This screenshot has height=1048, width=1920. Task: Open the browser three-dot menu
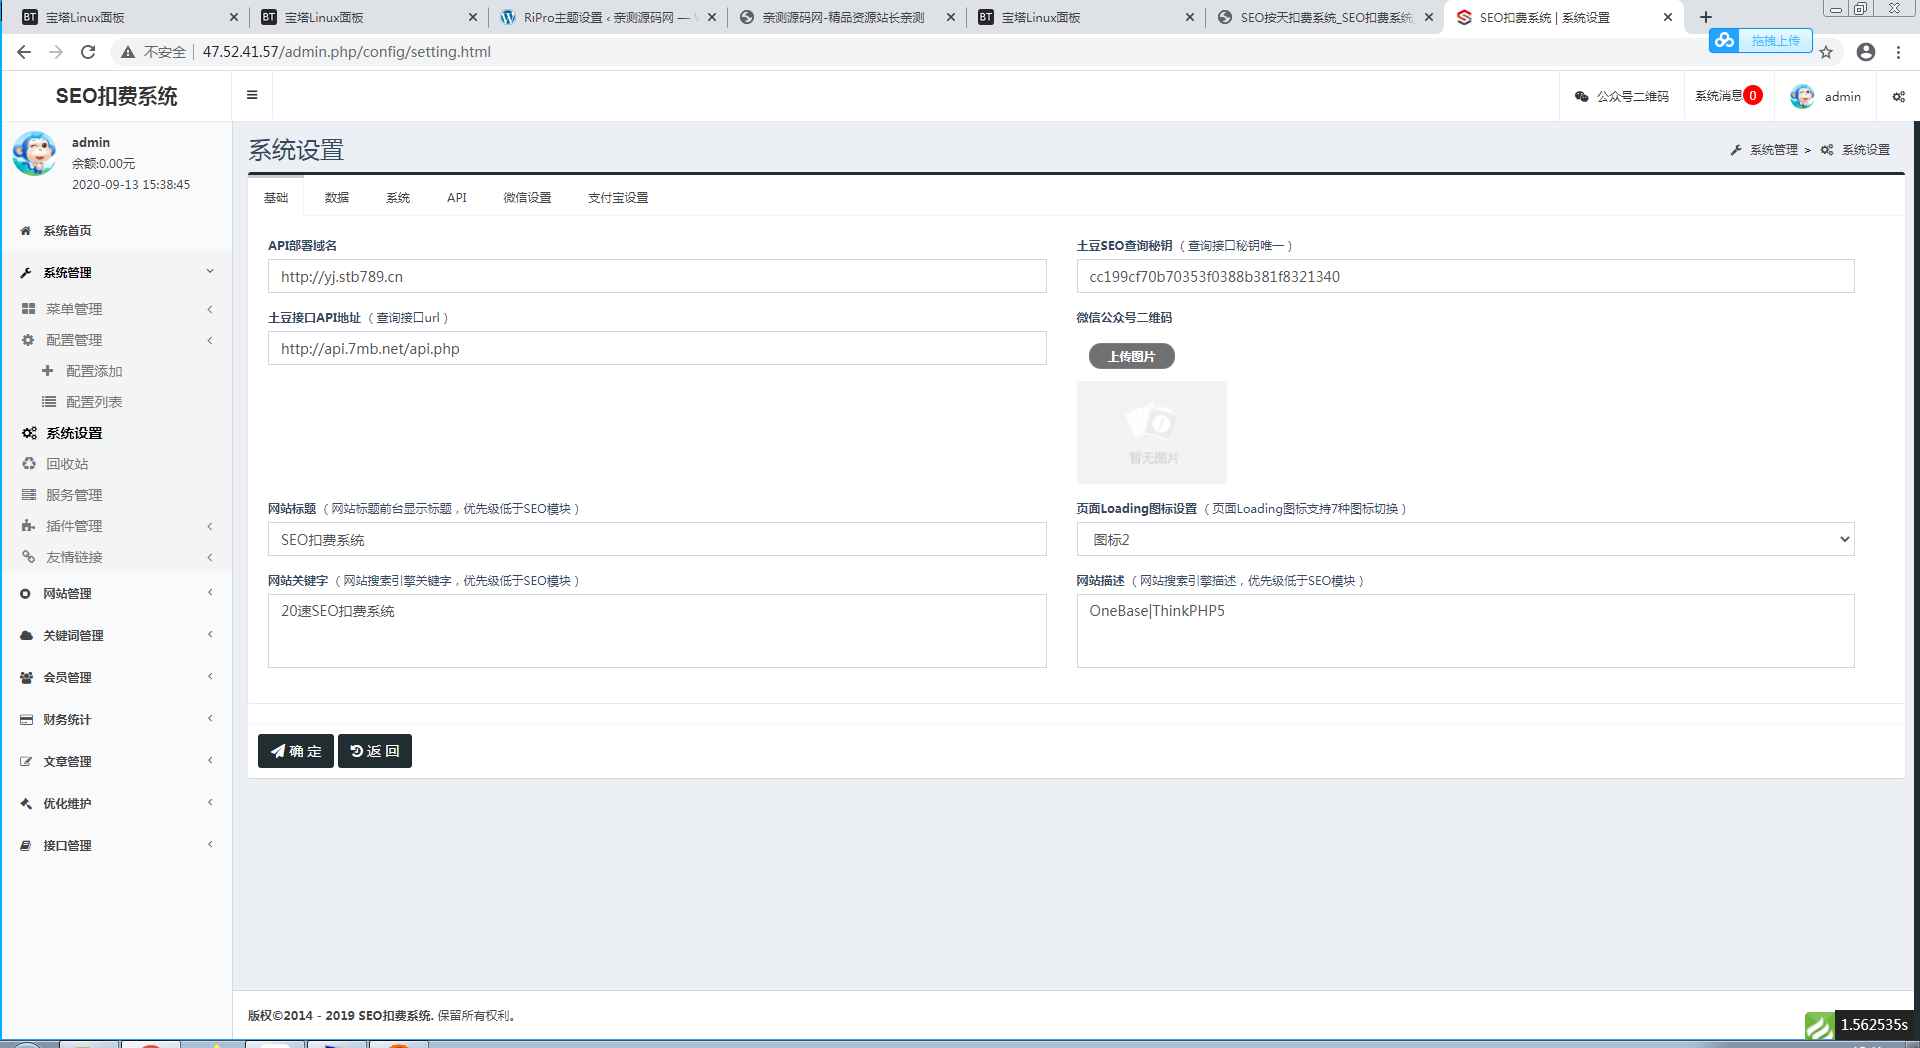[1898, 52]
